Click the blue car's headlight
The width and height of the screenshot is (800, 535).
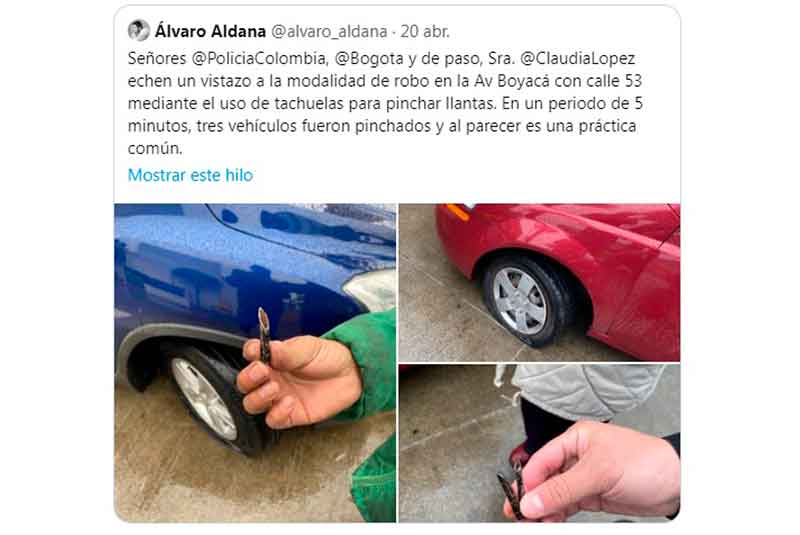click(x=371, y=290)
